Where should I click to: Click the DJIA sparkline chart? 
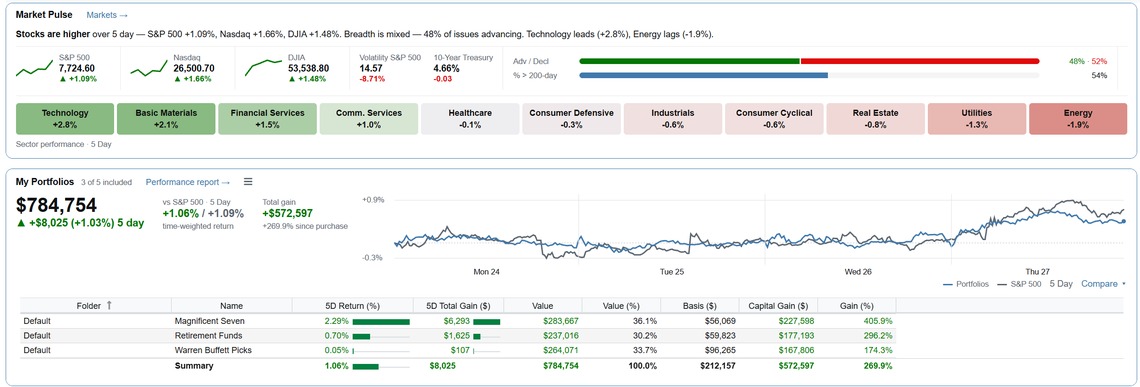(263, 68)
